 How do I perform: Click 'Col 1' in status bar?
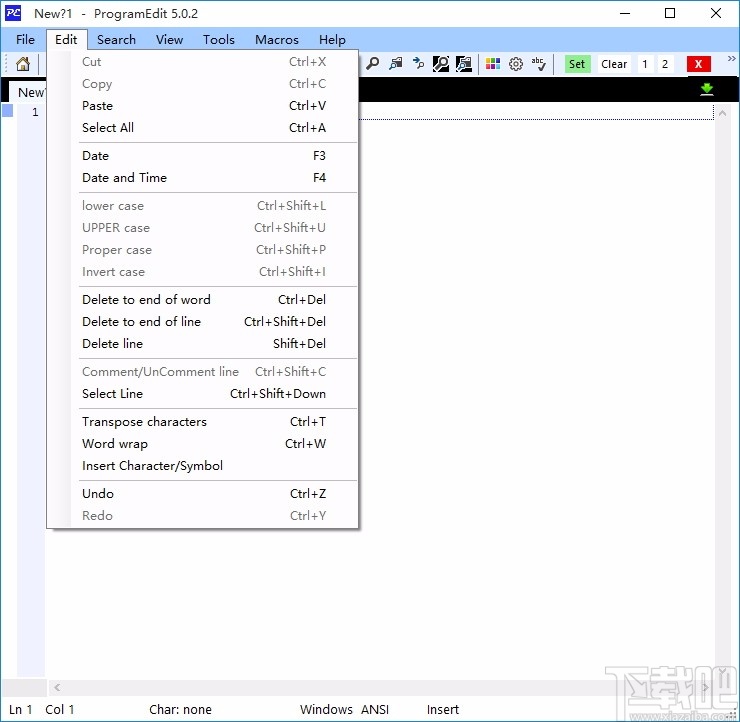tap(59, 709)
